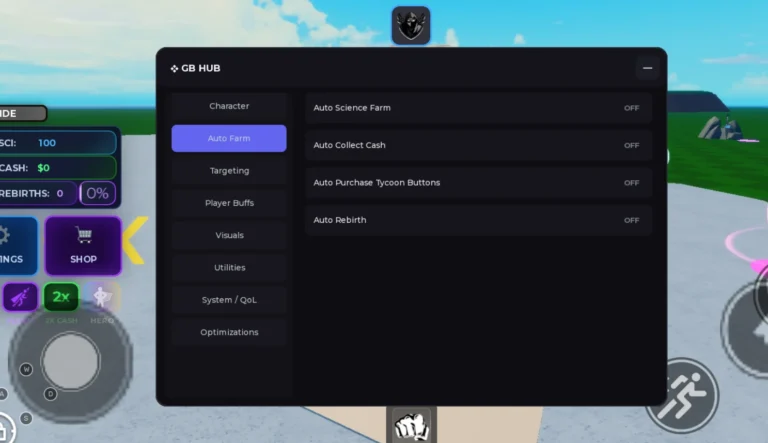Tap the purple flying hero icon

pyautogui.click(x=20, y=297)
